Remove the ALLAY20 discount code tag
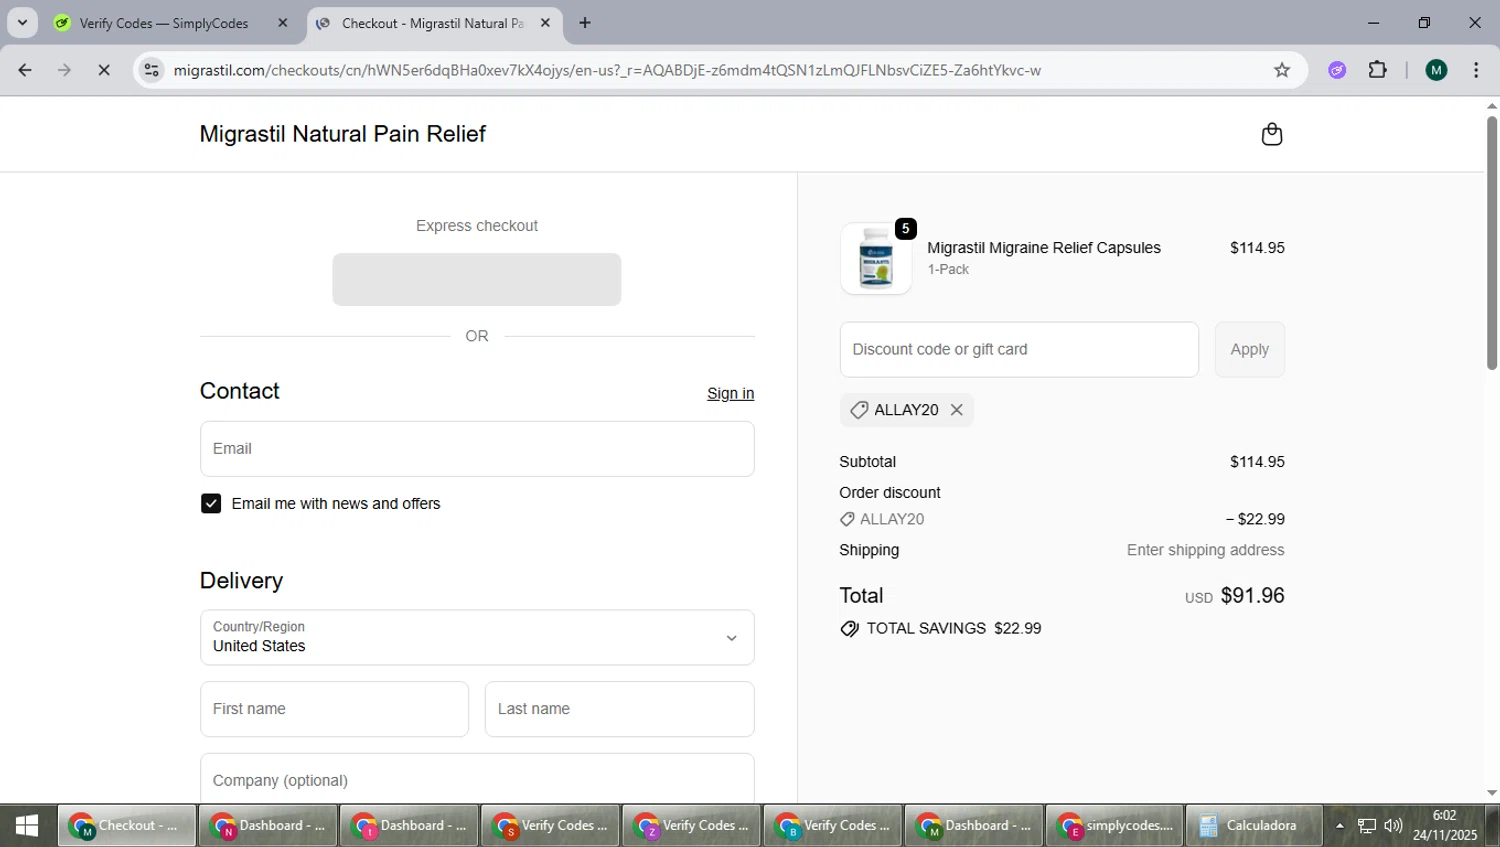The image size is (1500, 847). 957,410
